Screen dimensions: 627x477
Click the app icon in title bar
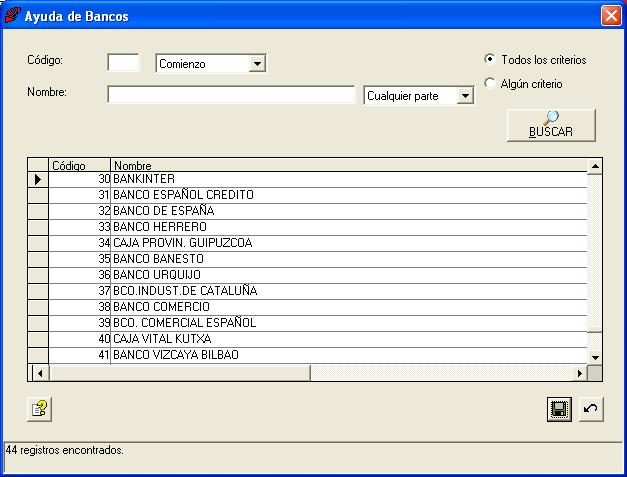12,15
